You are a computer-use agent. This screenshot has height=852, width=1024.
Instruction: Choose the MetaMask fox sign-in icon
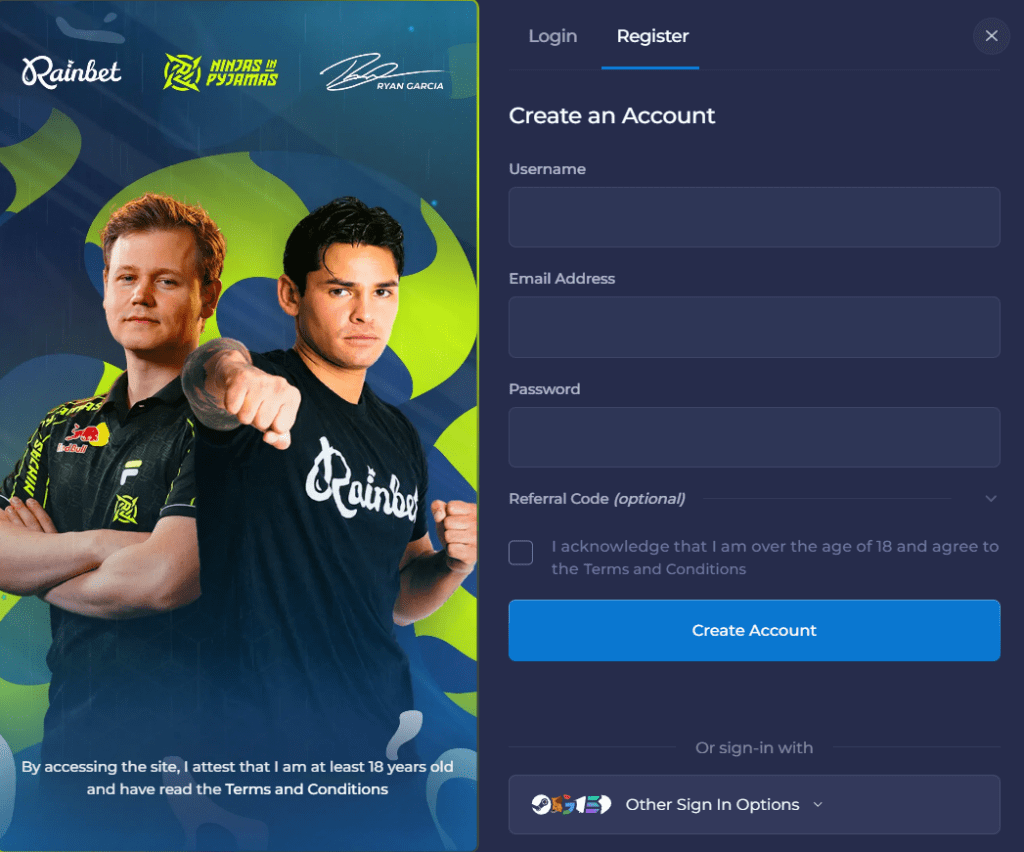click(x=556, y=804)
